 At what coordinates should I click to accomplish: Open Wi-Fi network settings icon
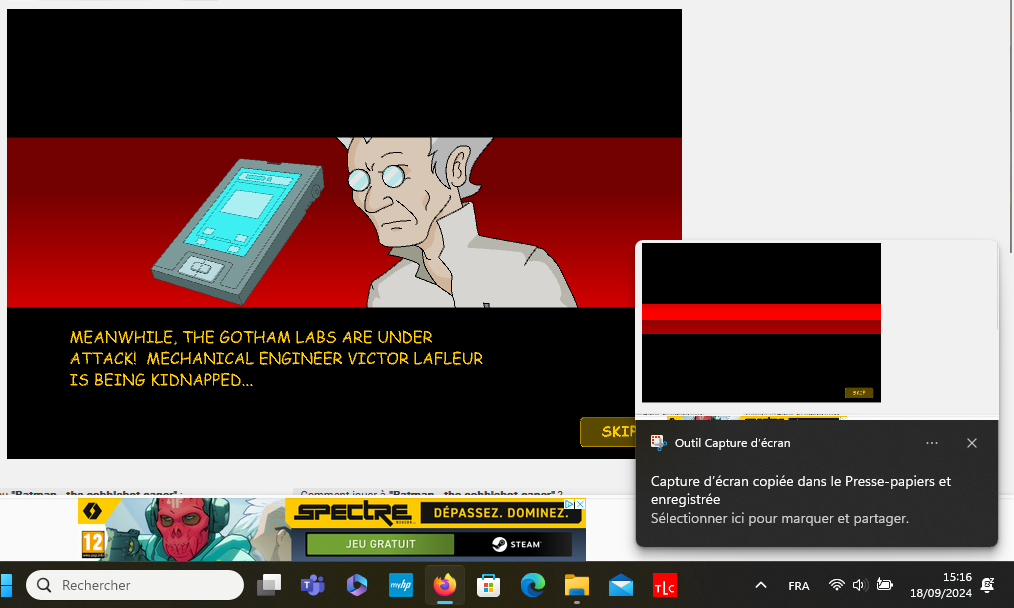click(x=837, y=585)
